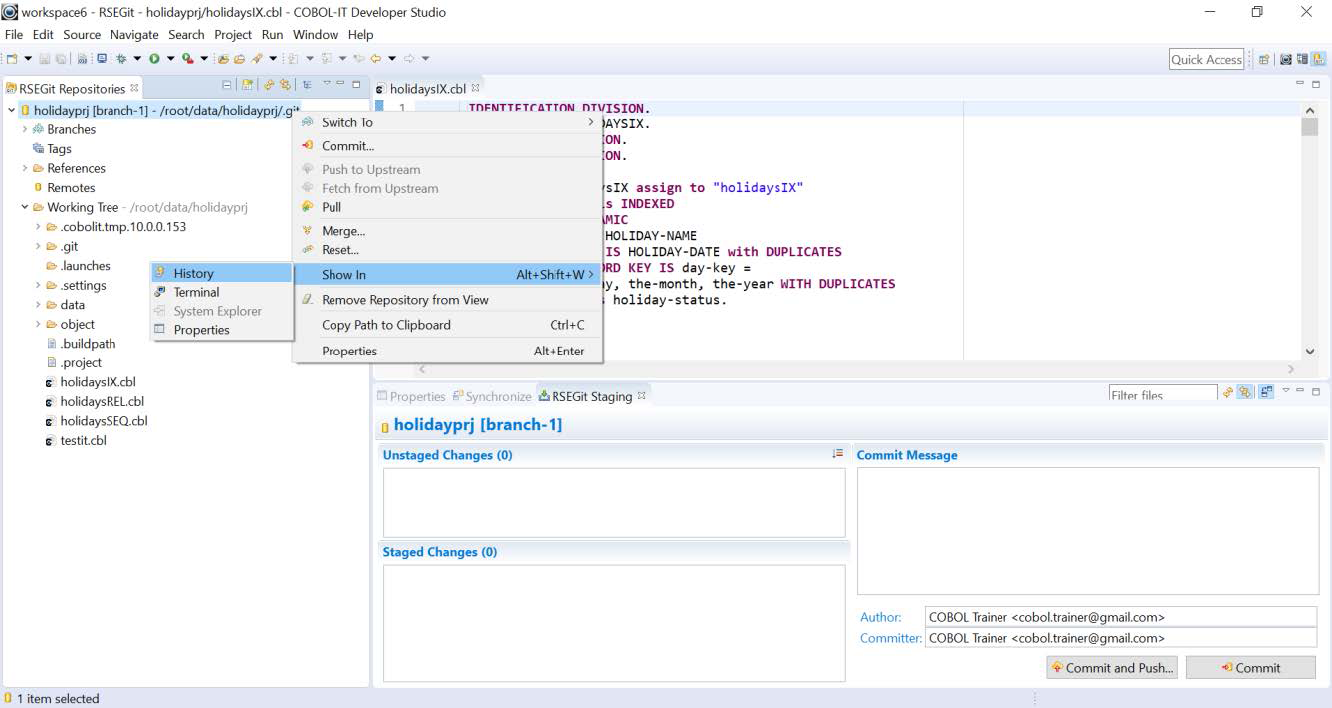The height and width of the screenshot is (708, 1332).
Task: Switch to the Synchronize tab
Action: coord(497,396)
